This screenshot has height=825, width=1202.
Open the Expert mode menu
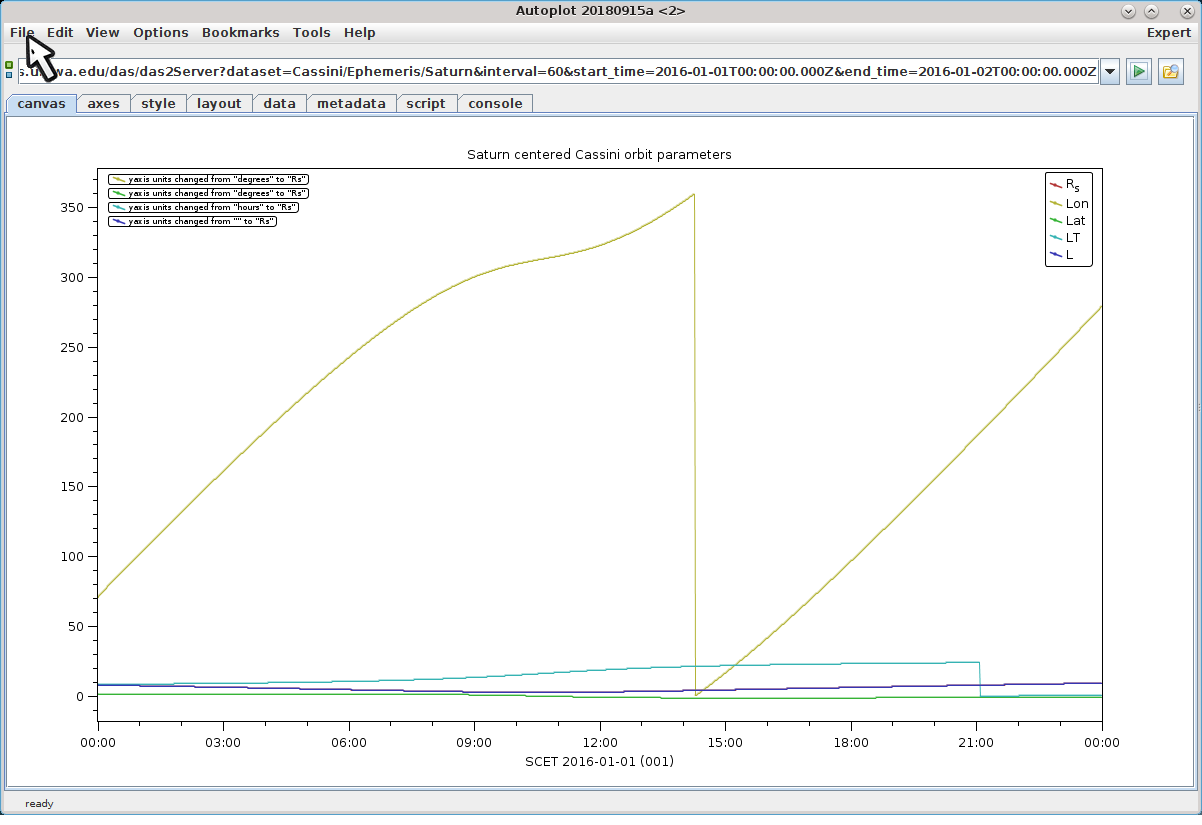click(x=1168, y=32)
